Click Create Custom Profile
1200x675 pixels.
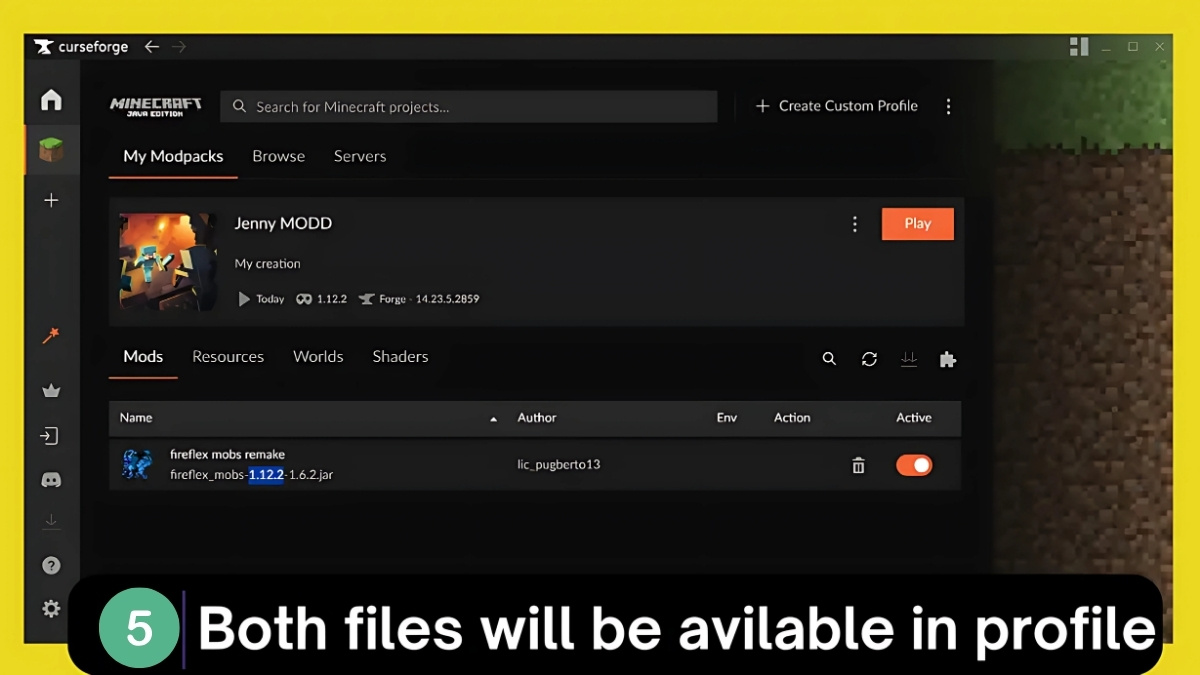coord(836,106)
